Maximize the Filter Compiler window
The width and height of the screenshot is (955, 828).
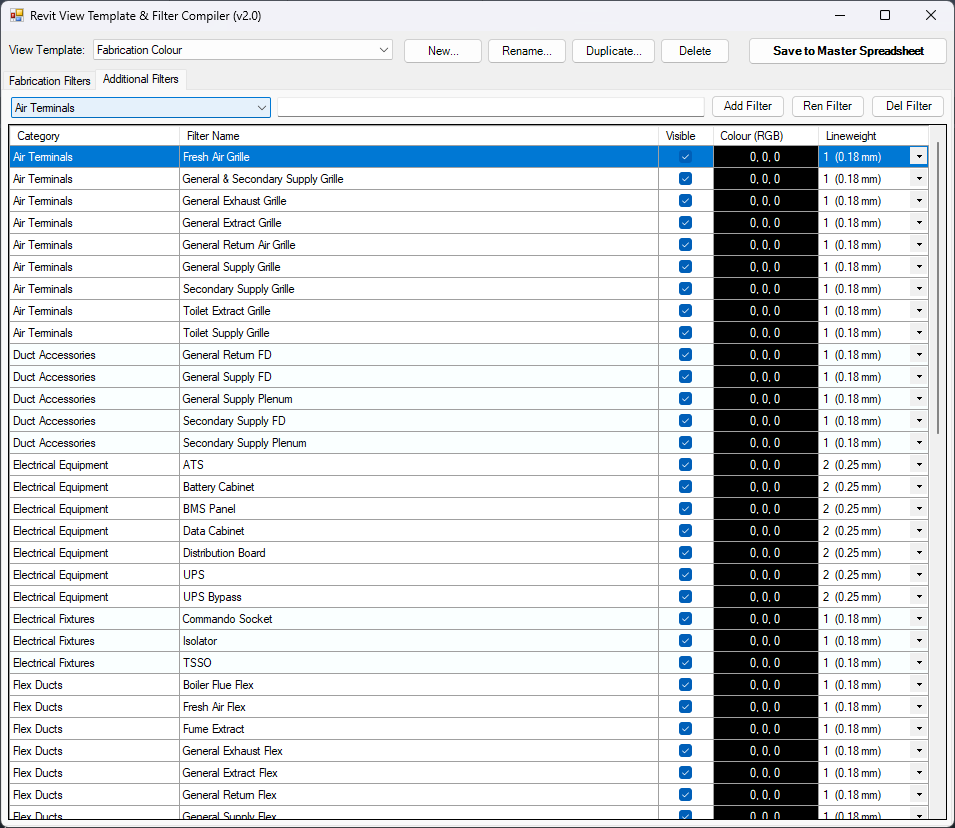pyautogui.click(x=885, y=15)
